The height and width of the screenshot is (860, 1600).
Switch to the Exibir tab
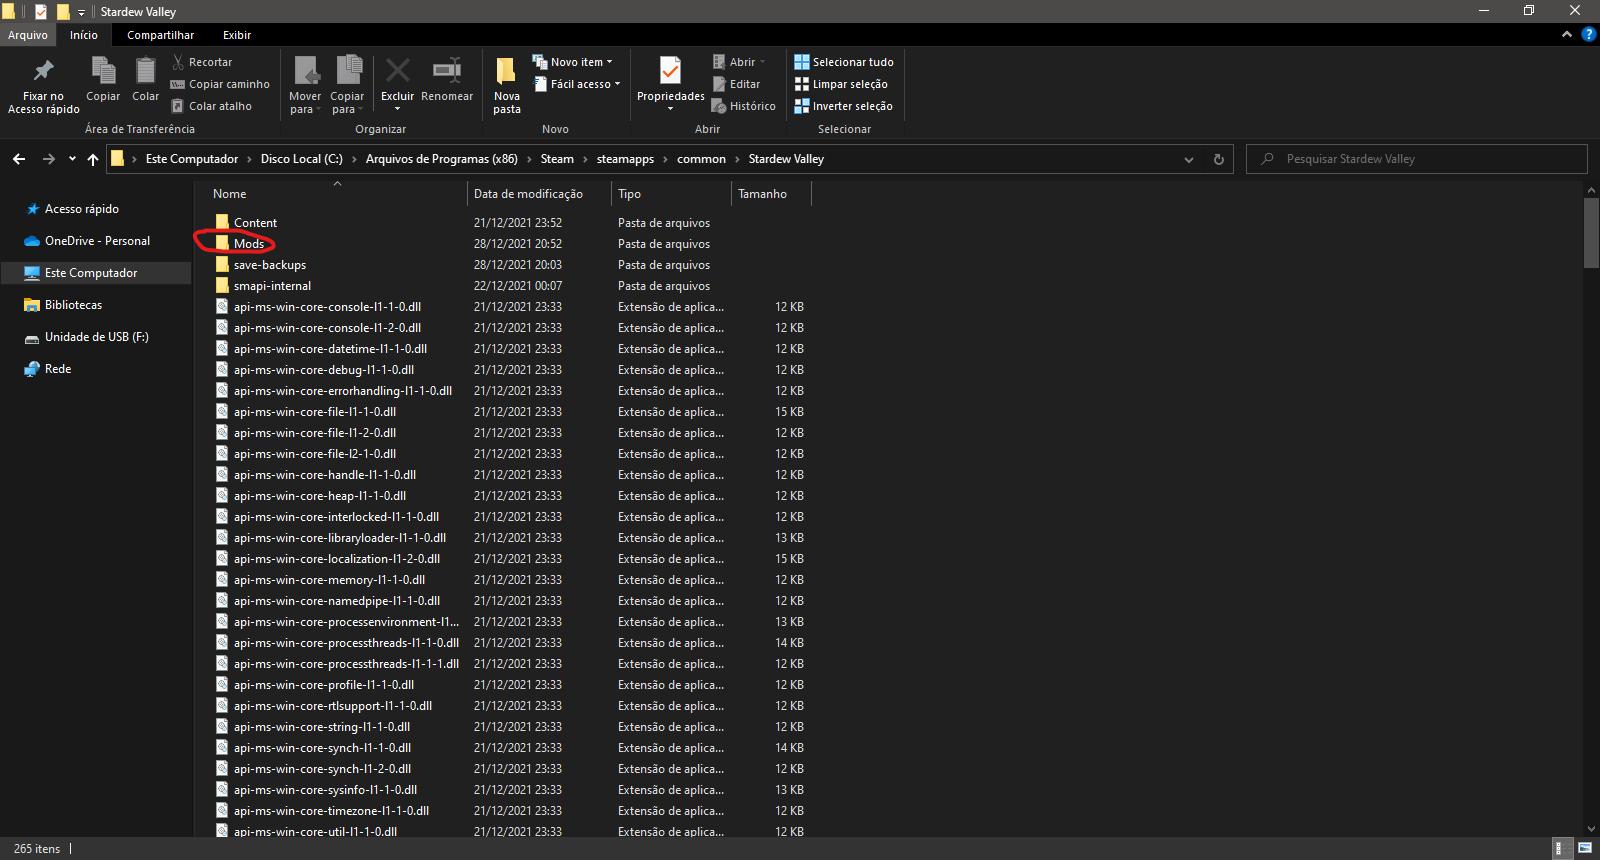[x=237, y=35]
